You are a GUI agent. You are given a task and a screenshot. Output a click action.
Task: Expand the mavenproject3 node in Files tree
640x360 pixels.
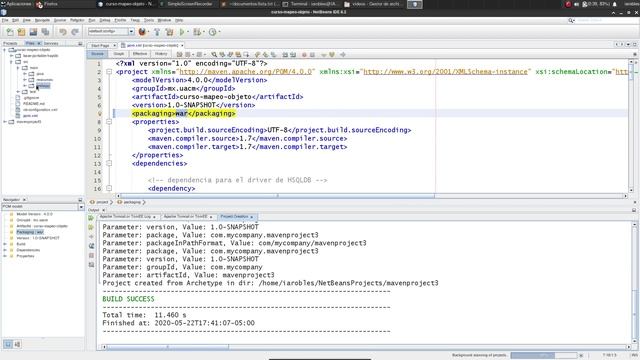click(4, 122)
